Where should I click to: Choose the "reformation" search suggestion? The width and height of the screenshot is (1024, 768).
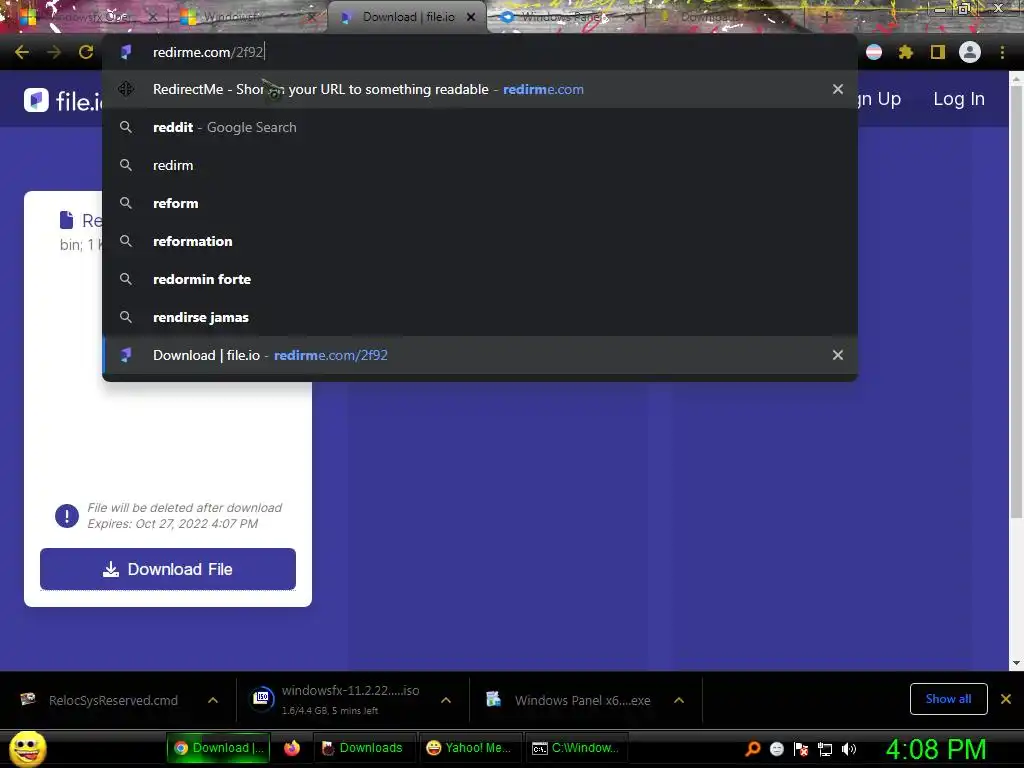click(x=479, y=241)
